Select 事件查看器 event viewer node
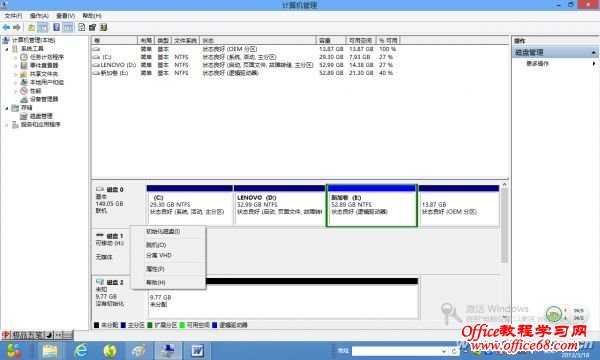Image resolution: width=600 pixels, height=360 pixels. pyautogui.click(x=44, y=65)
